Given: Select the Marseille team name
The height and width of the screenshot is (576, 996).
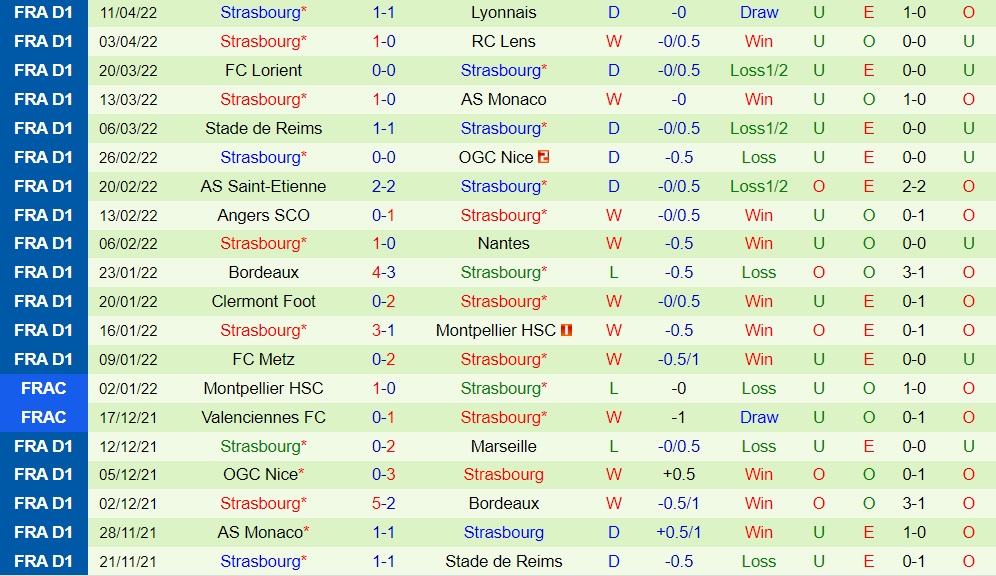Looking at the screenshot, I should point(503,447).
